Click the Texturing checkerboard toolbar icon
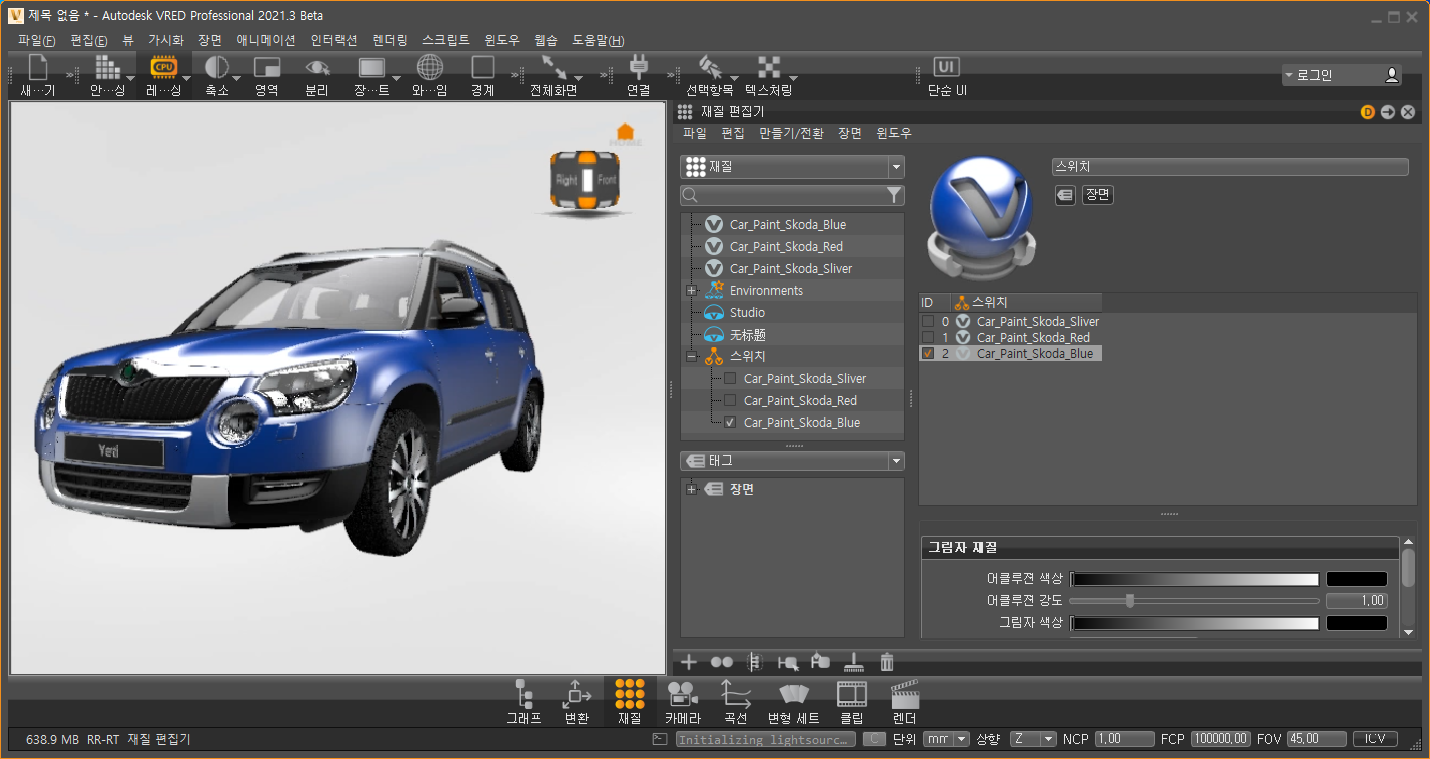Viewport: 1430px width, 759px height. pos(768,68)
